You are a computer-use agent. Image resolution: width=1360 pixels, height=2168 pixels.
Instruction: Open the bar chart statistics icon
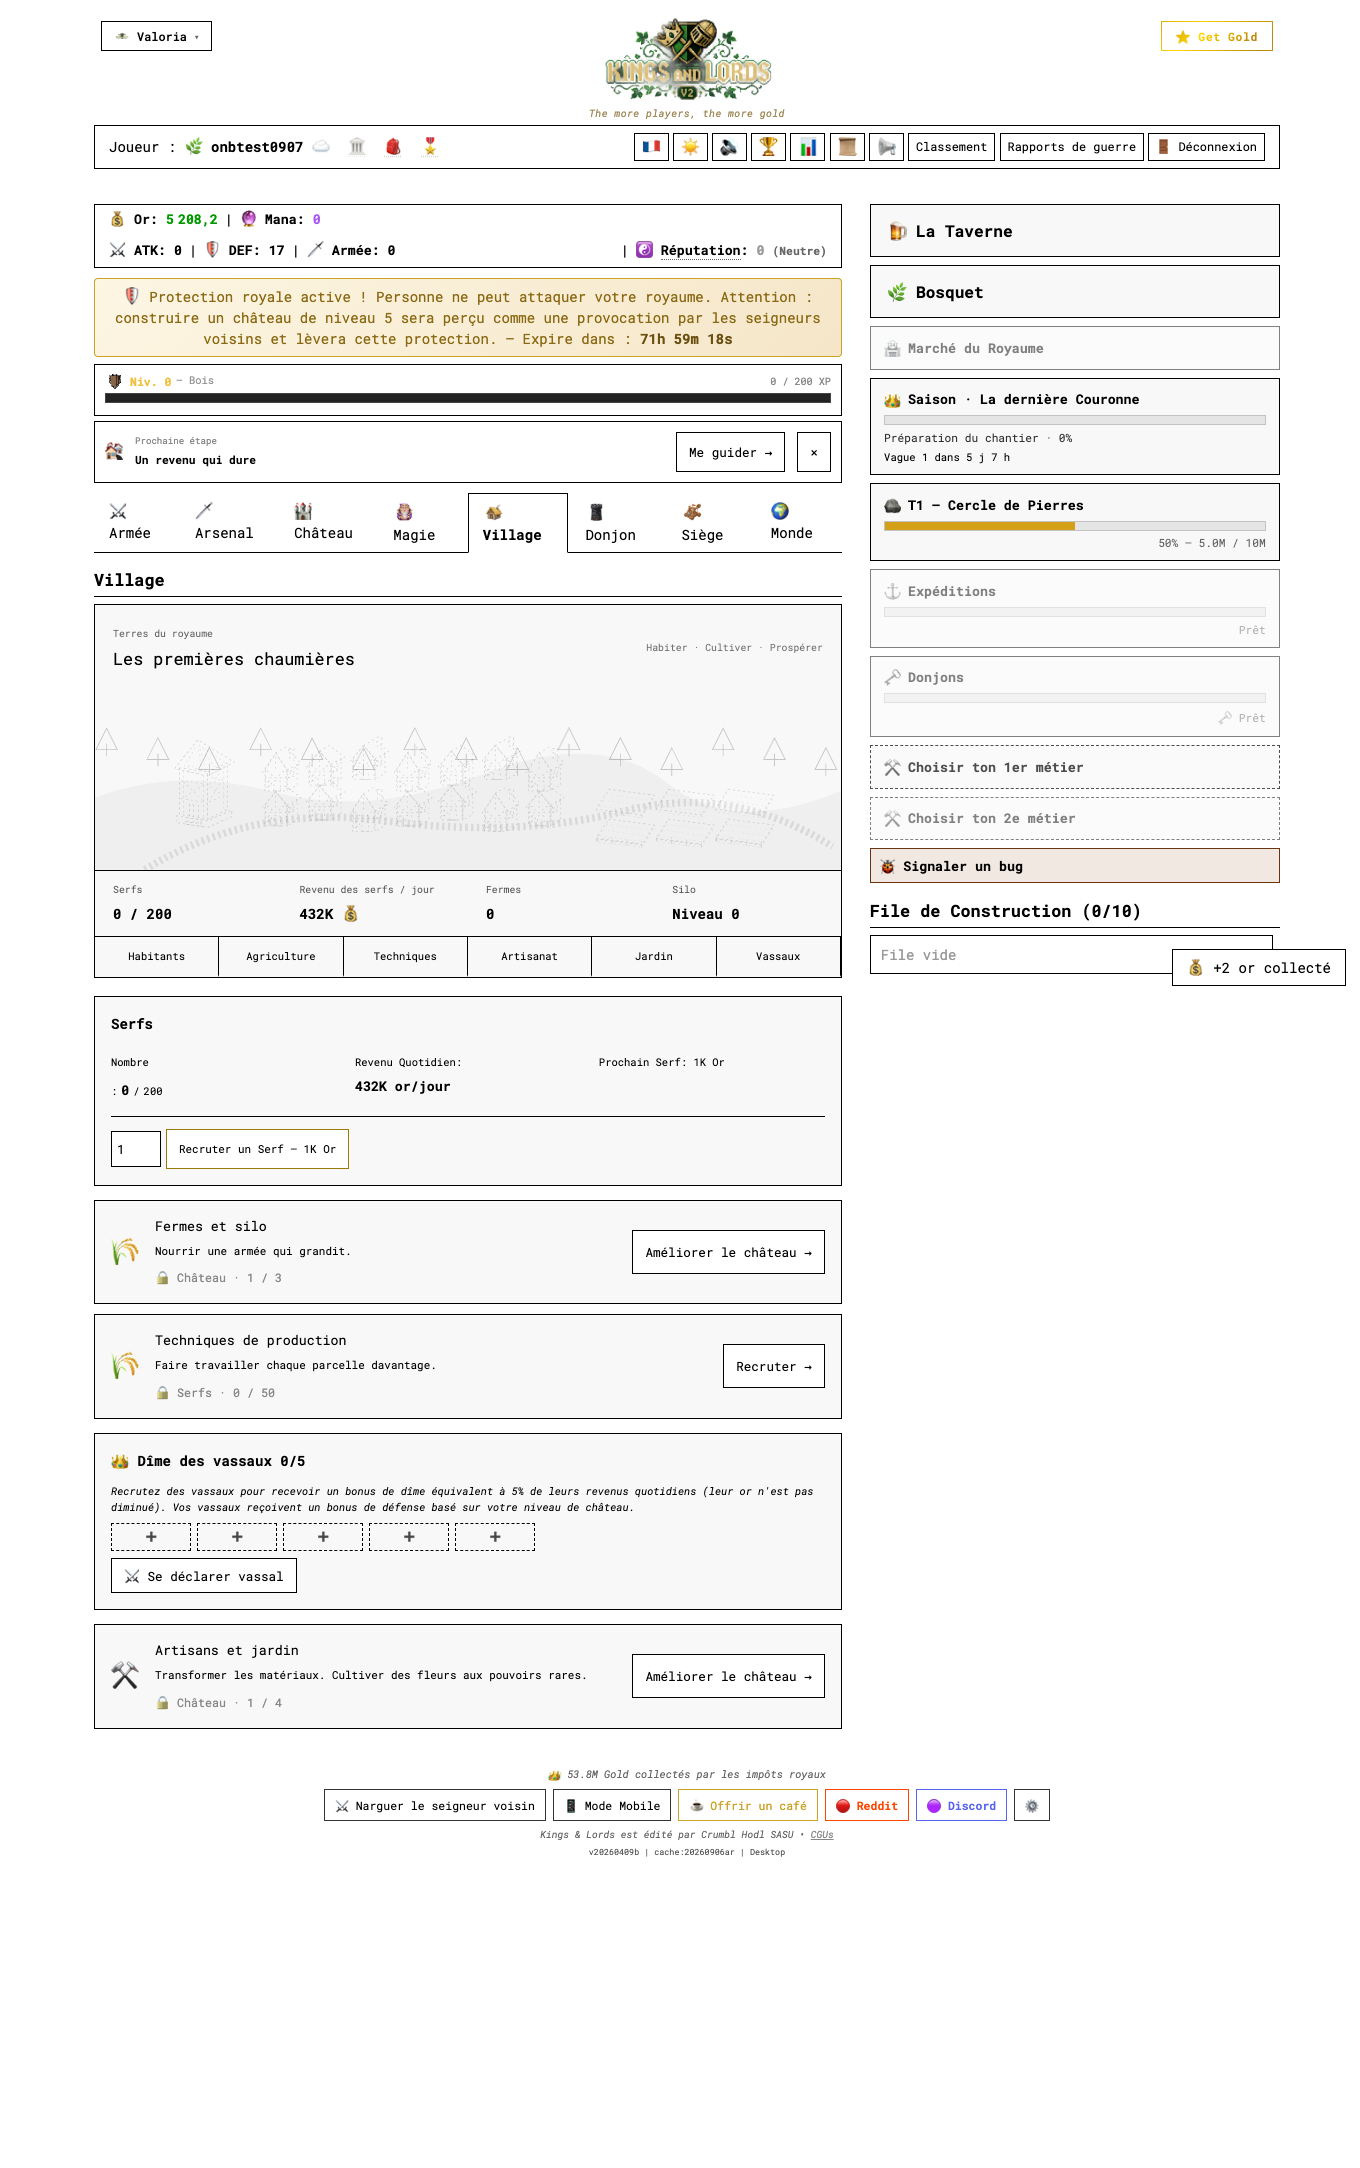(x=808, y=147)
